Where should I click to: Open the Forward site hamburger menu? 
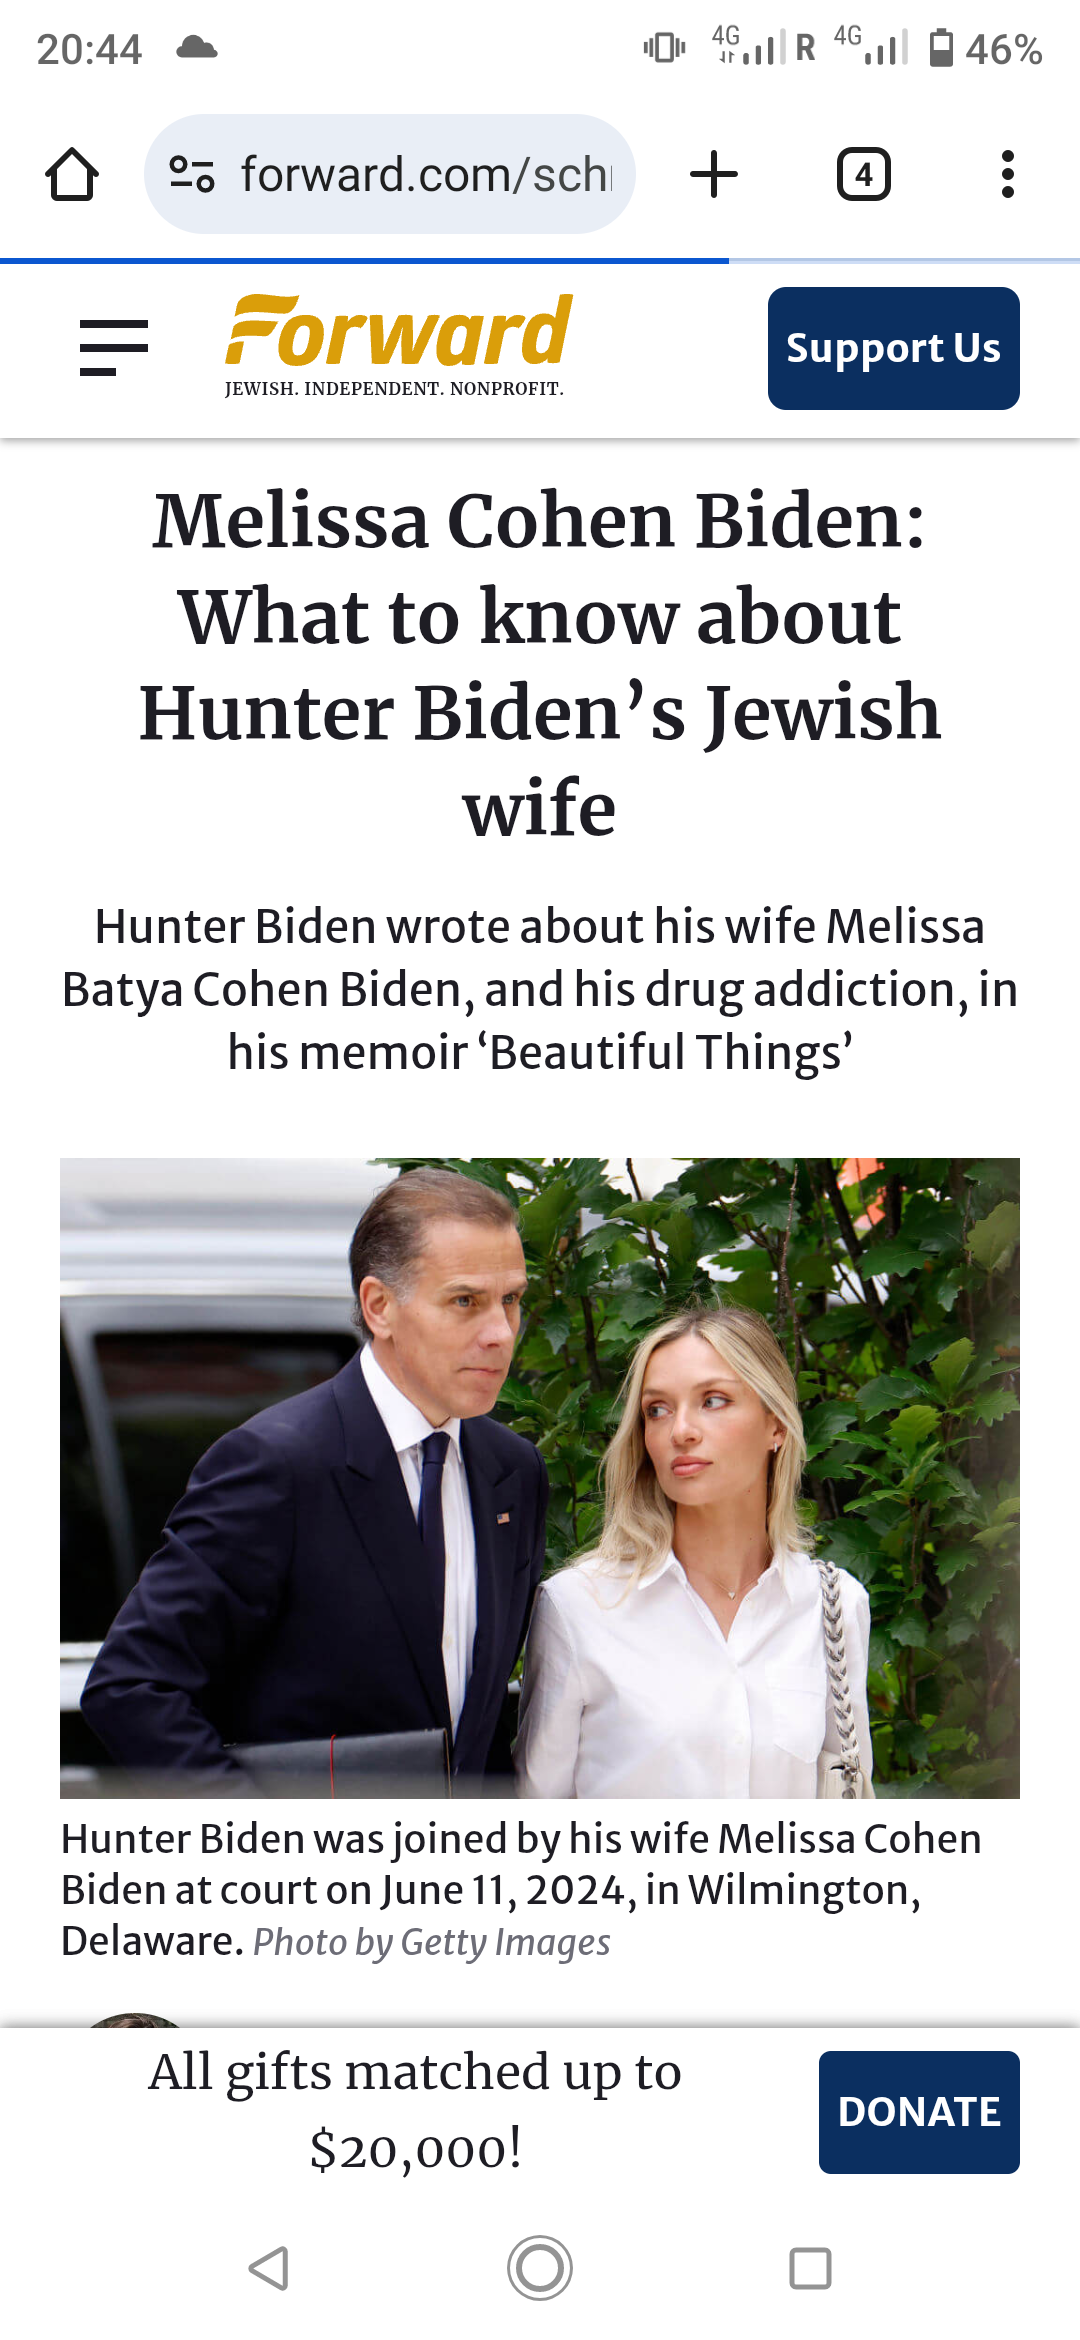tap(114, 348)
